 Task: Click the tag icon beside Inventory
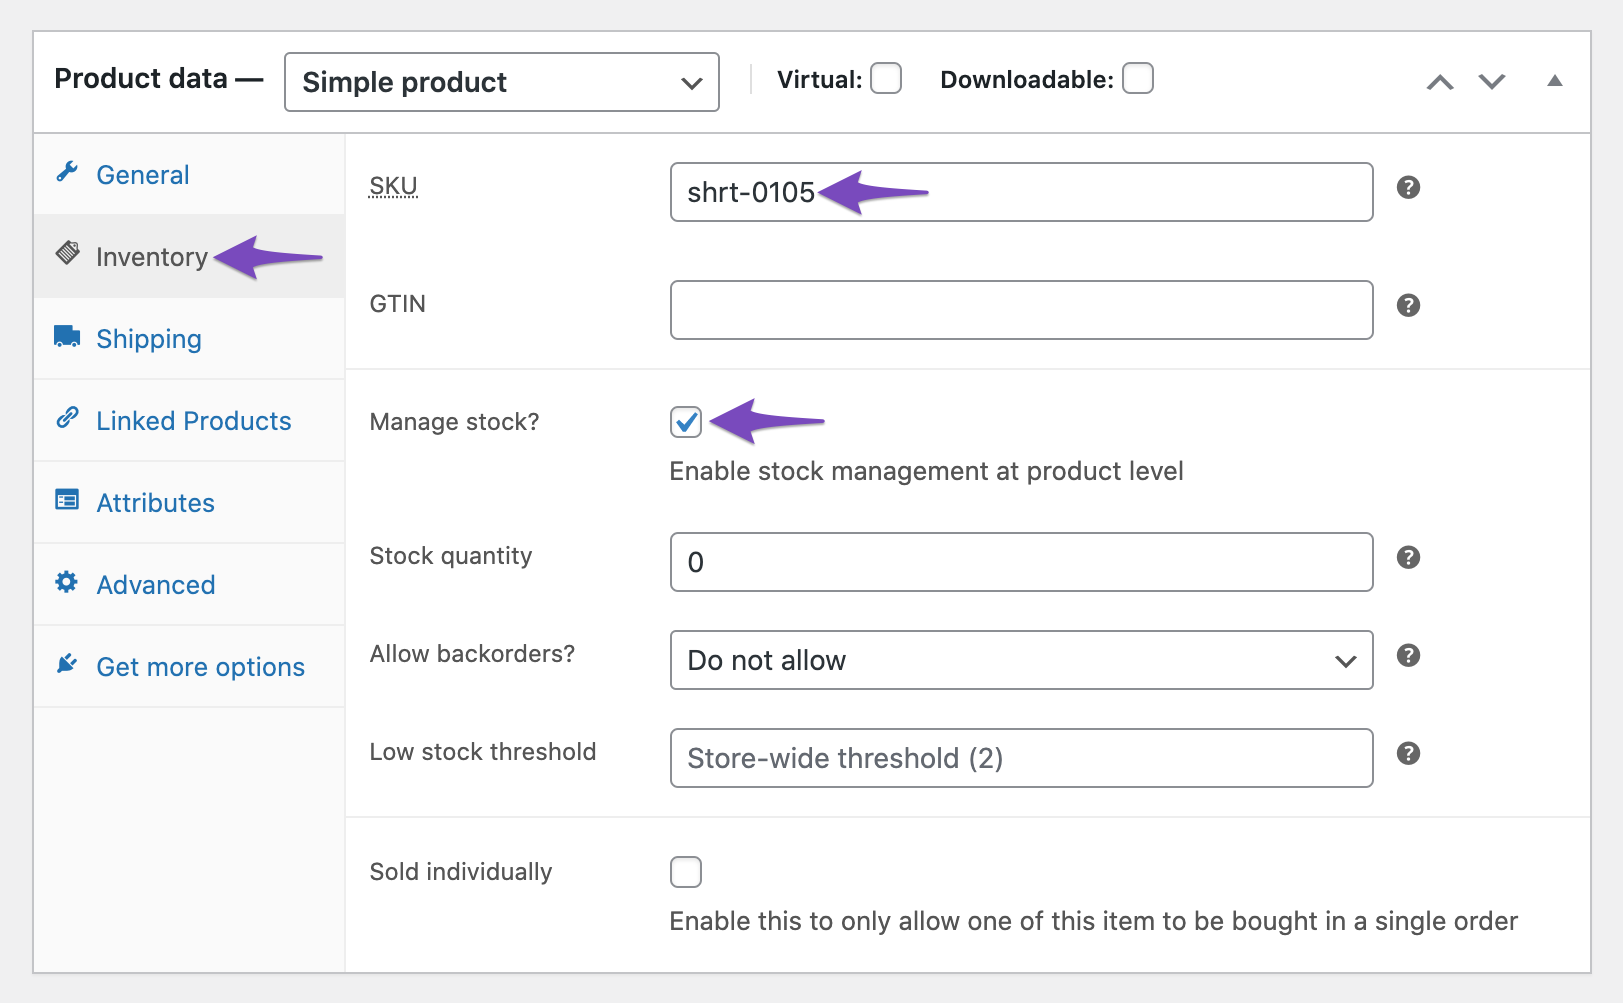[67, 253]
